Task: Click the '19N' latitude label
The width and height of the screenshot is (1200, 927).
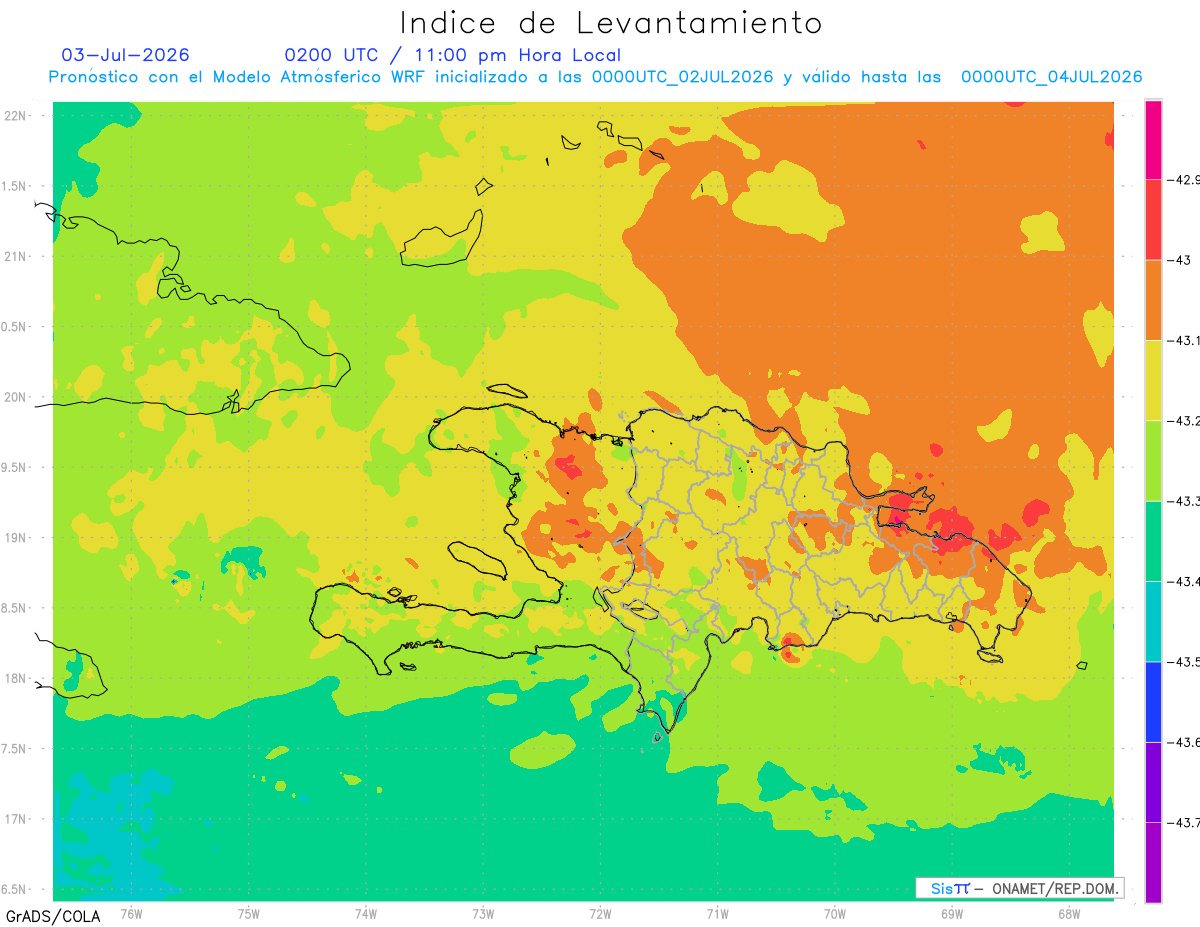Action: [17, 538]
